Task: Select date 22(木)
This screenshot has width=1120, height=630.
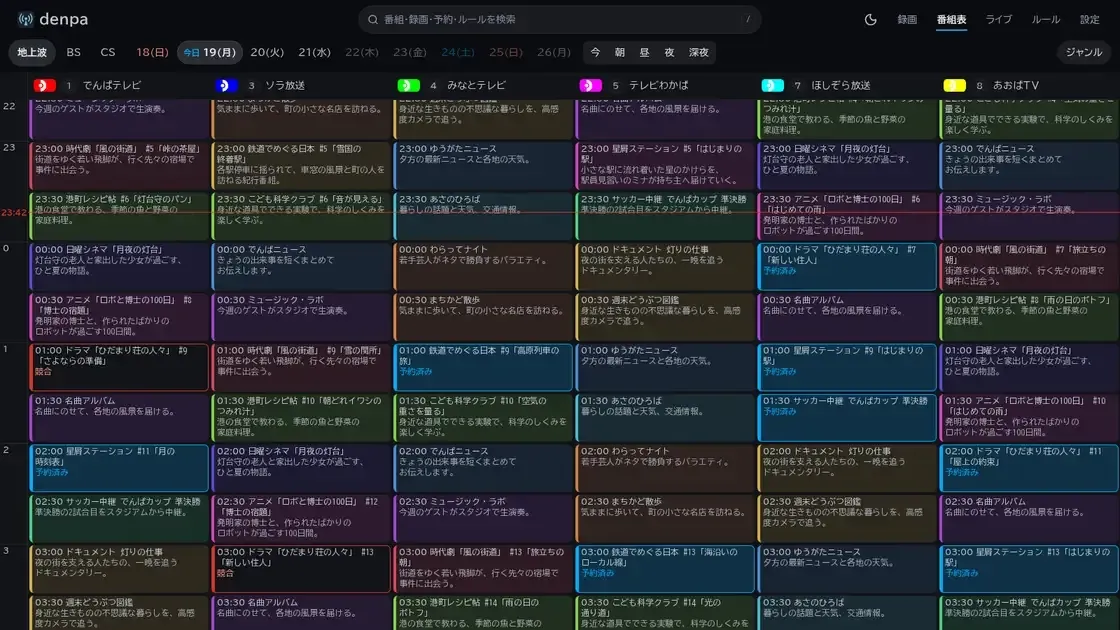Action: pos(362,52)
